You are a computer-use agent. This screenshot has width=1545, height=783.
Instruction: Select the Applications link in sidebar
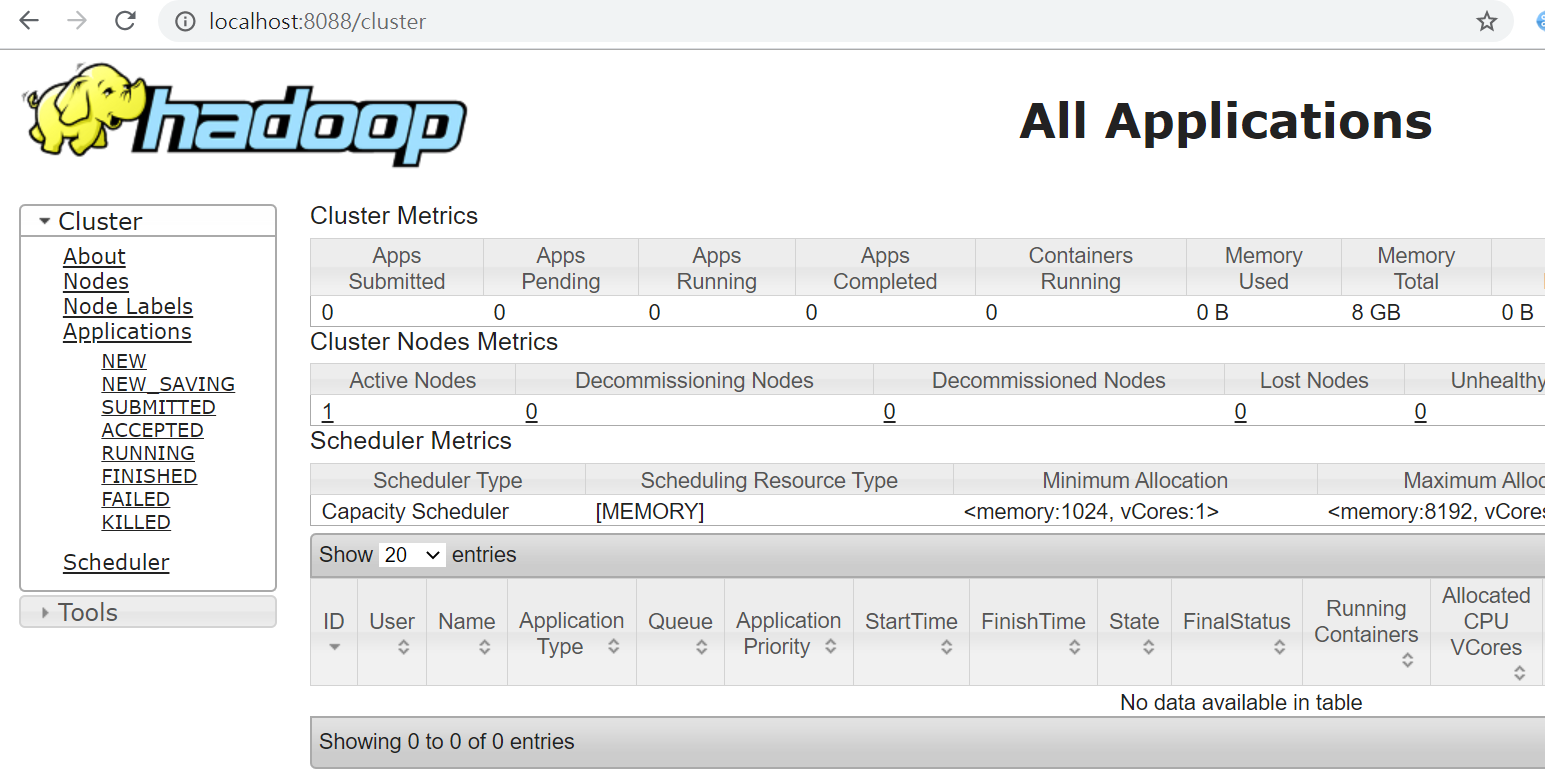pyautogui.click(x=127, y=332)
